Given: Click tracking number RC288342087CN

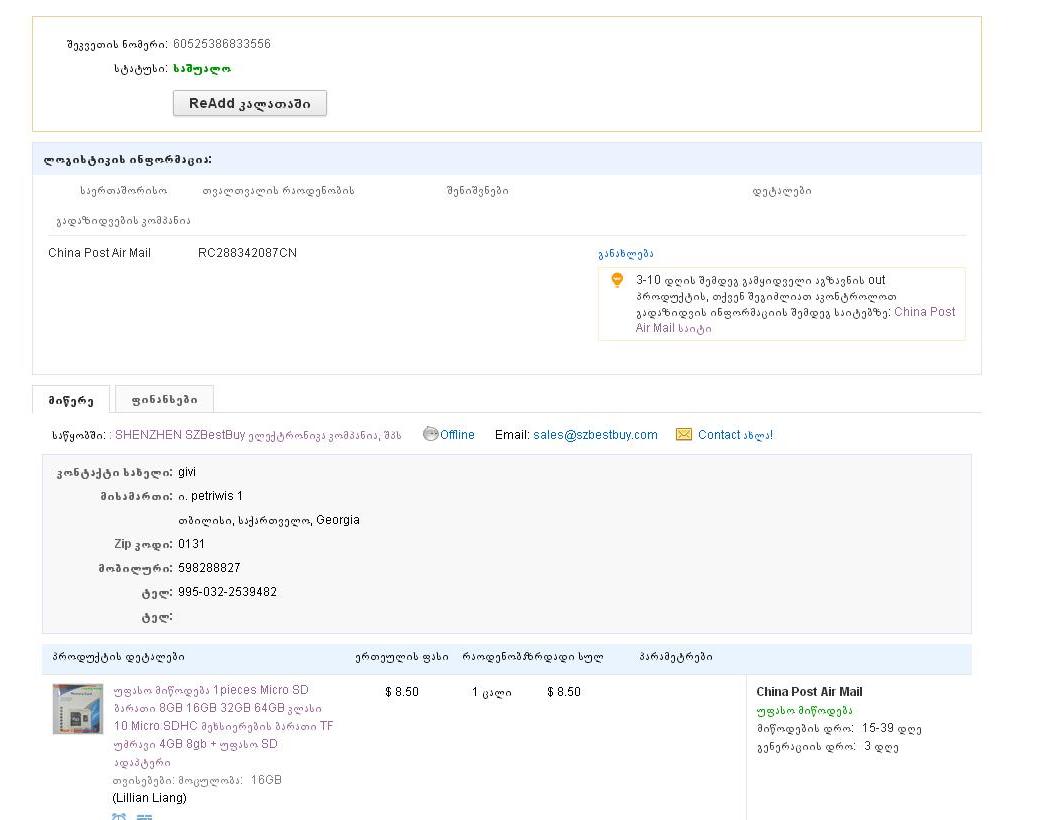Looking at the screenshot, I should tap(247, 253).
